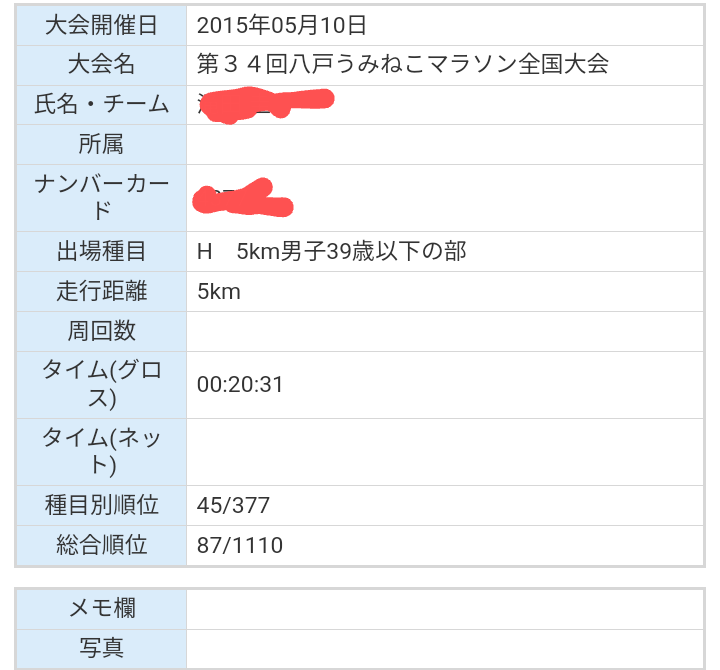The width and height of the screenshot is (720, 670).
Task: Tap the 氏名・チーム label
Action: pos(101,105)
